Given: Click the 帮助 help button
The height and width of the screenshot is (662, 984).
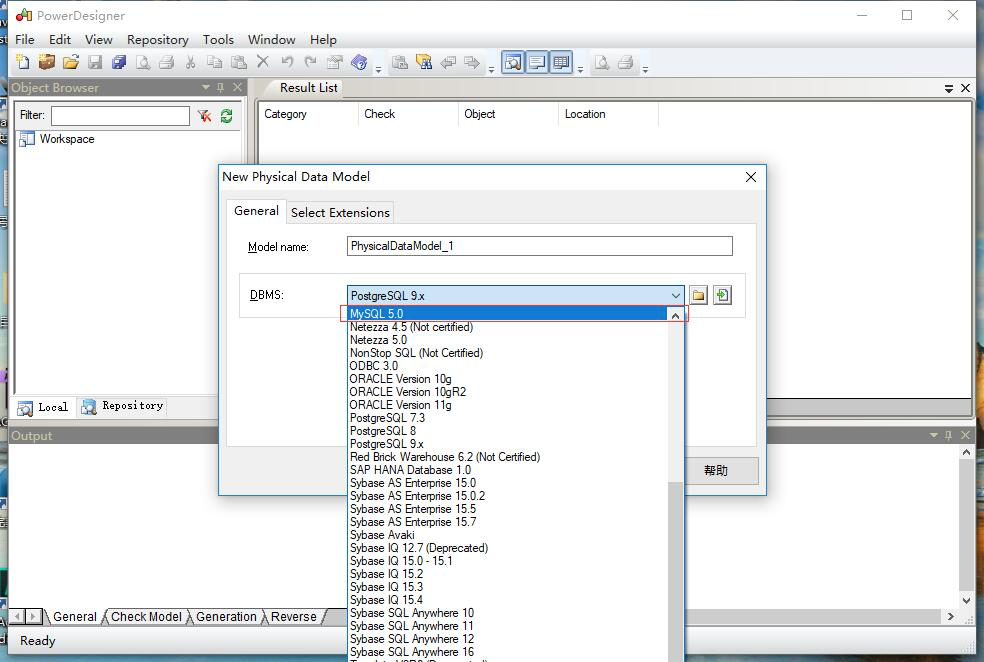Looking at the screenshot, I should click(x=716, y=471).
